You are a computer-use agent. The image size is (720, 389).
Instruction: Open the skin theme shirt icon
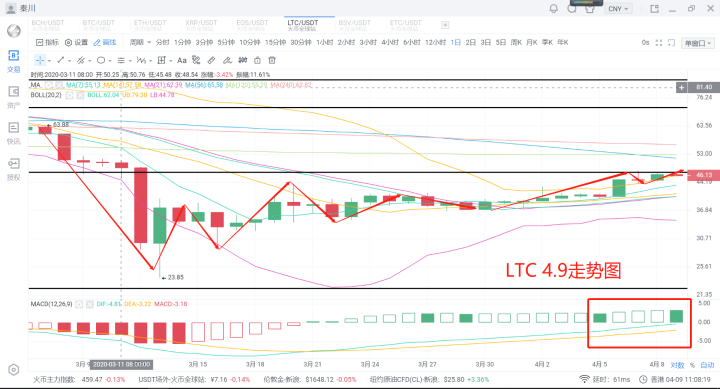tap(590, 8)
